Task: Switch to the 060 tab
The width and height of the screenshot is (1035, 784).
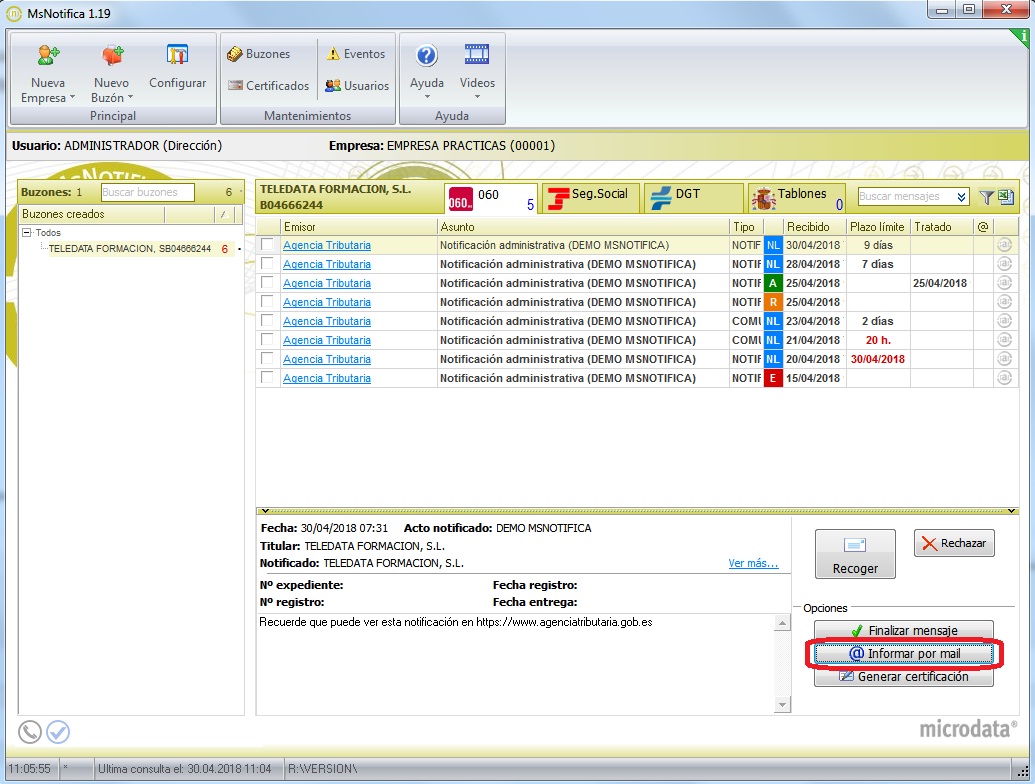Action: pyautogui.click(x=491, y=198)
